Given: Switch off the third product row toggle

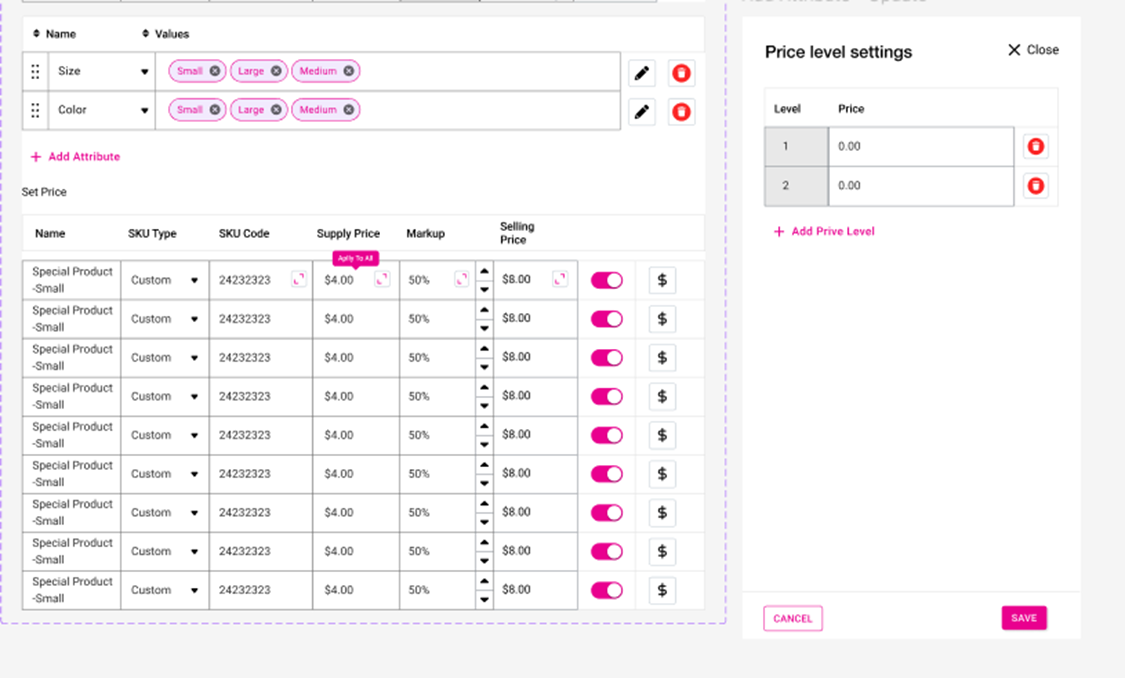Looking at the screenshot, I should (x=606, y=358).
